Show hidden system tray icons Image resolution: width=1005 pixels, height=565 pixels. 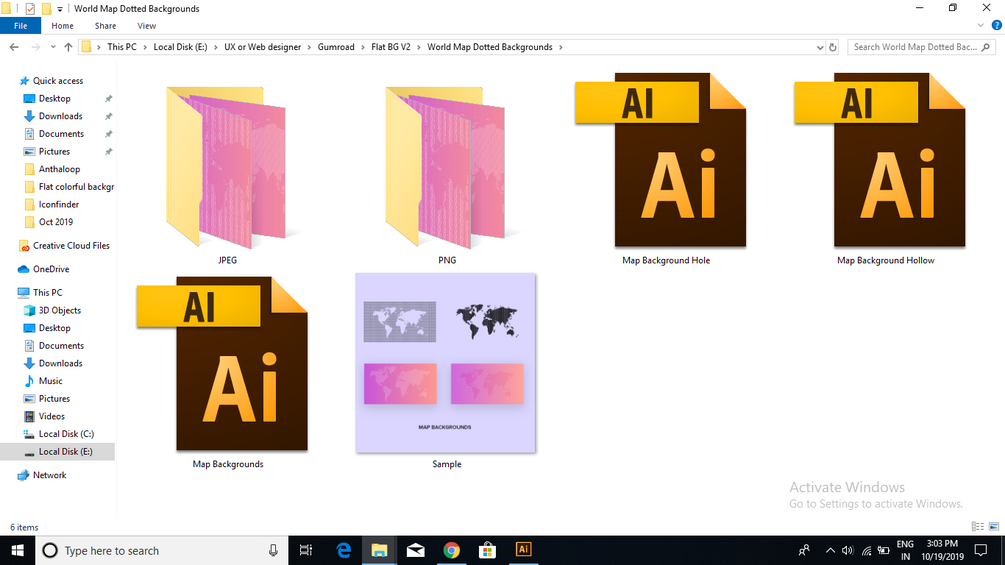[x=830, y=550]
